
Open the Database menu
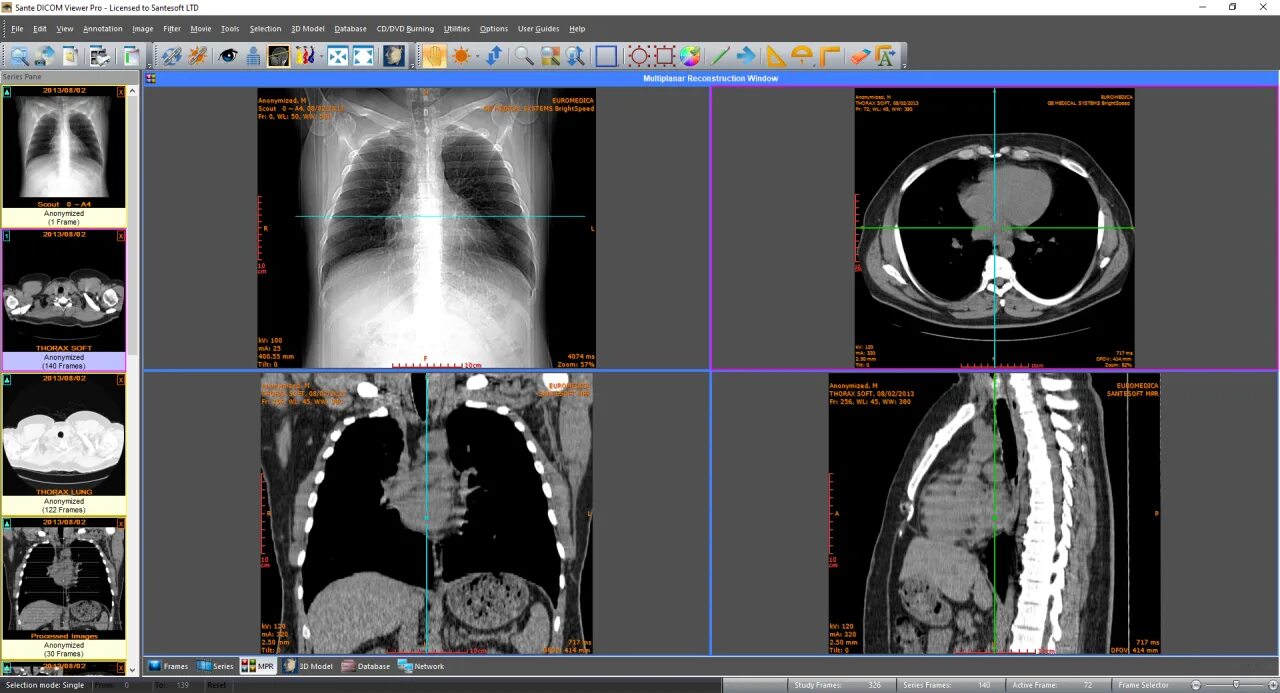(x=351, y=29)
